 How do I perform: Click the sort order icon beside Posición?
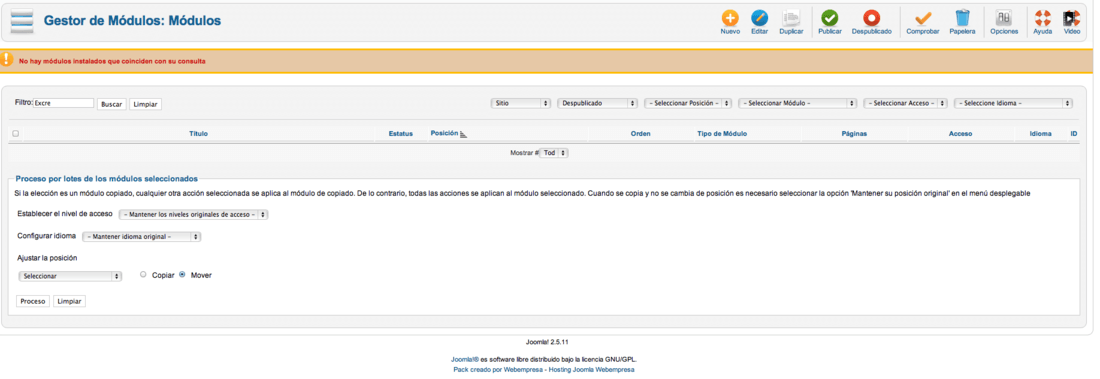(x=463, y=134)
